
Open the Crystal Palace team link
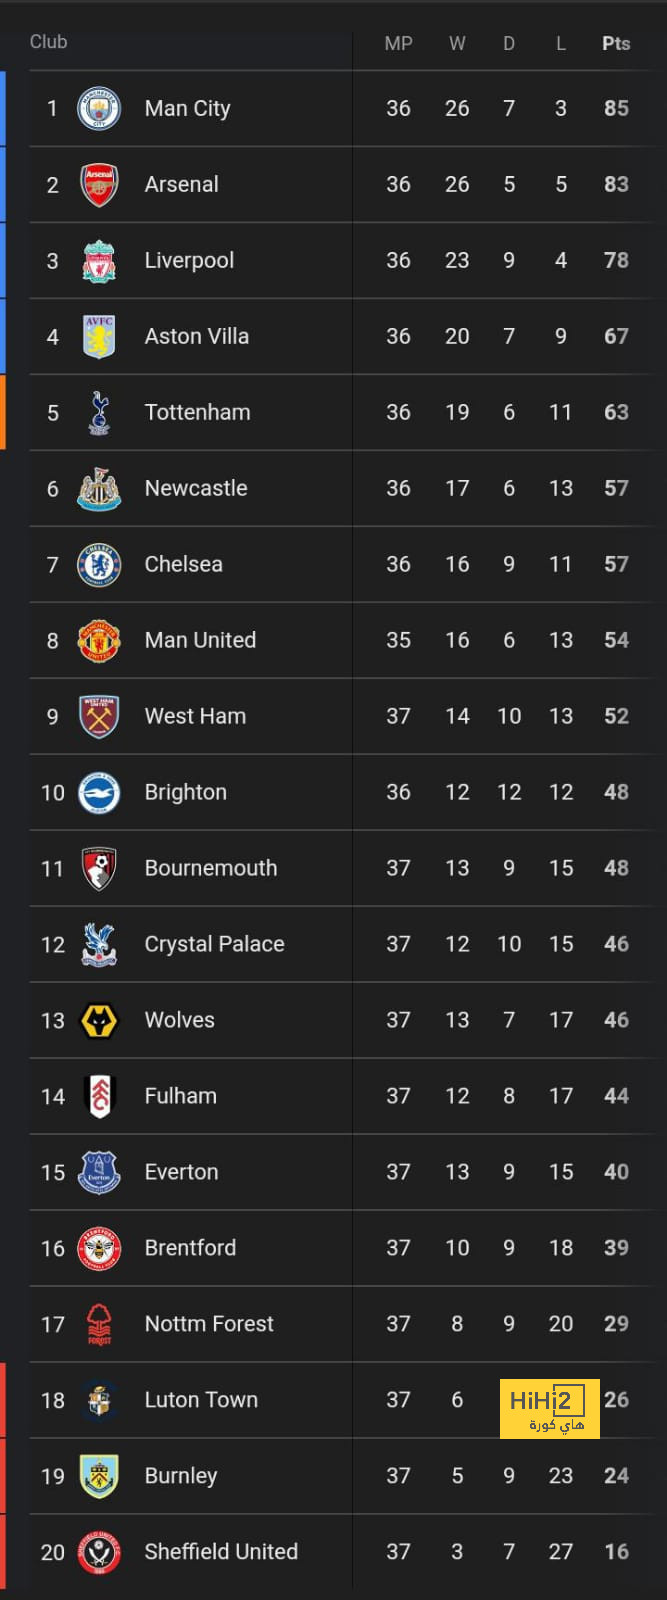(x=215, y=944)
